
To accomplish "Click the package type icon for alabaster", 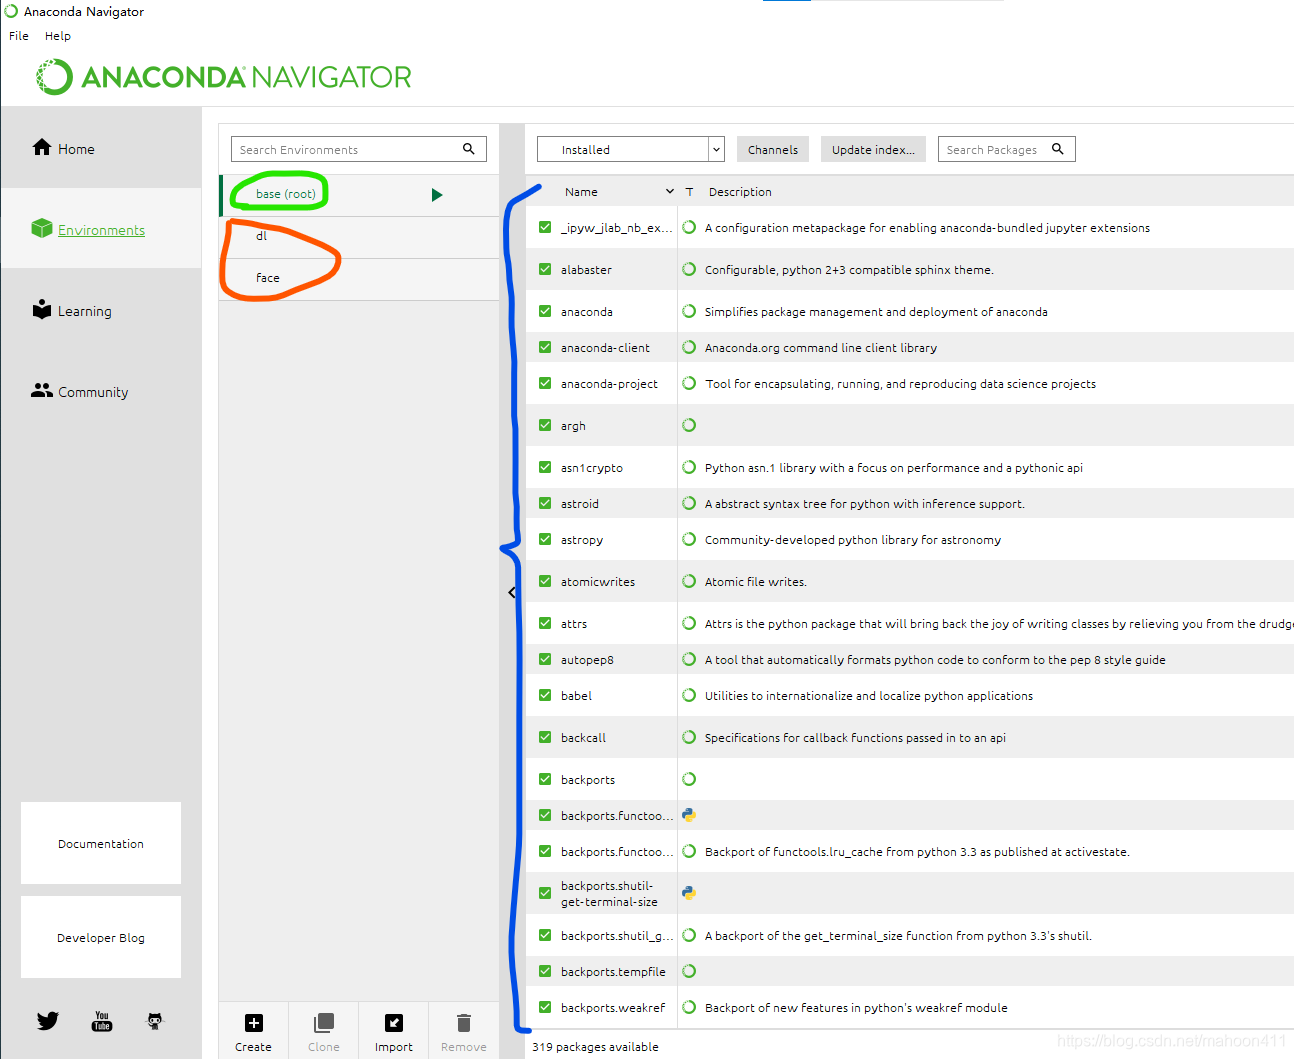I will pyautogui.click(x=689, y=269).
